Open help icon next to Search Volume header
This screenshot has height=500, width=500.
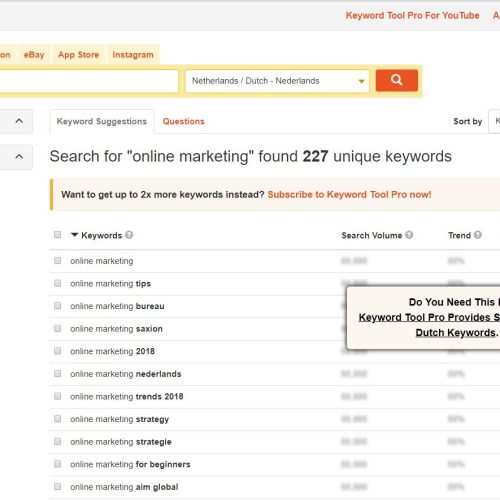tap(409, 235)
